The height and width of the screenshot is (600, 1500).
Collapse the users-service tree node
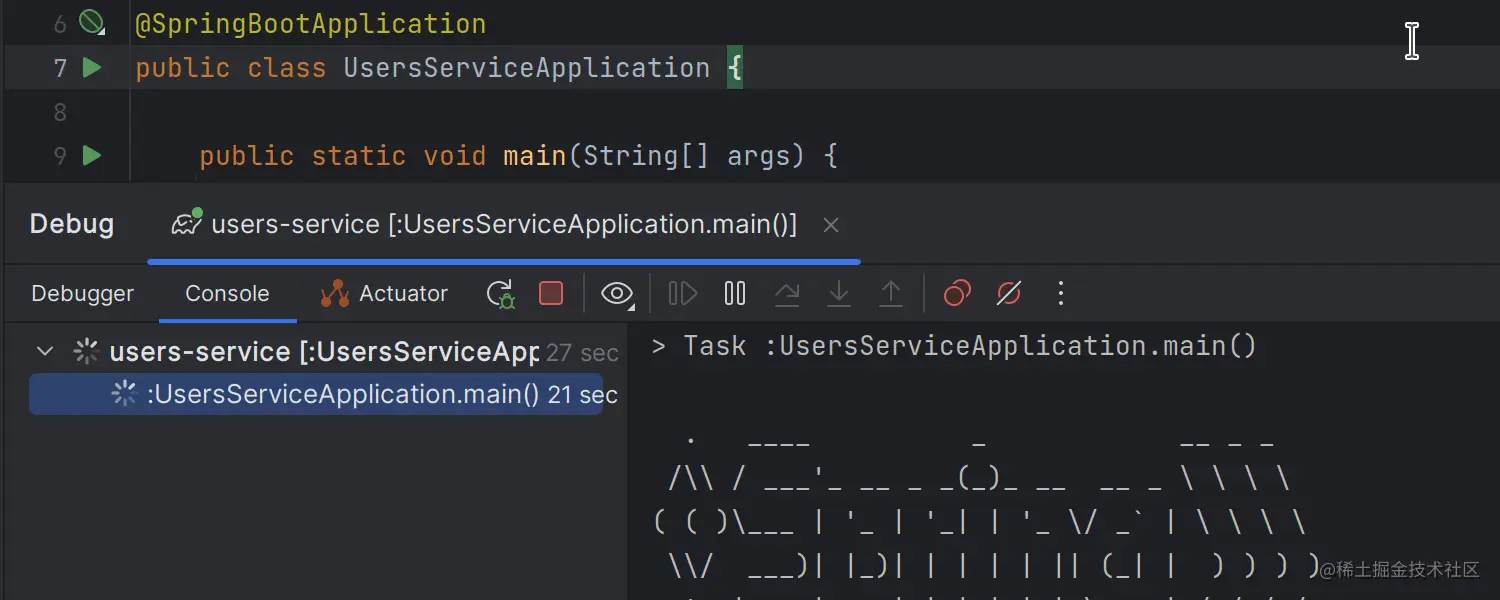(44, 352)
